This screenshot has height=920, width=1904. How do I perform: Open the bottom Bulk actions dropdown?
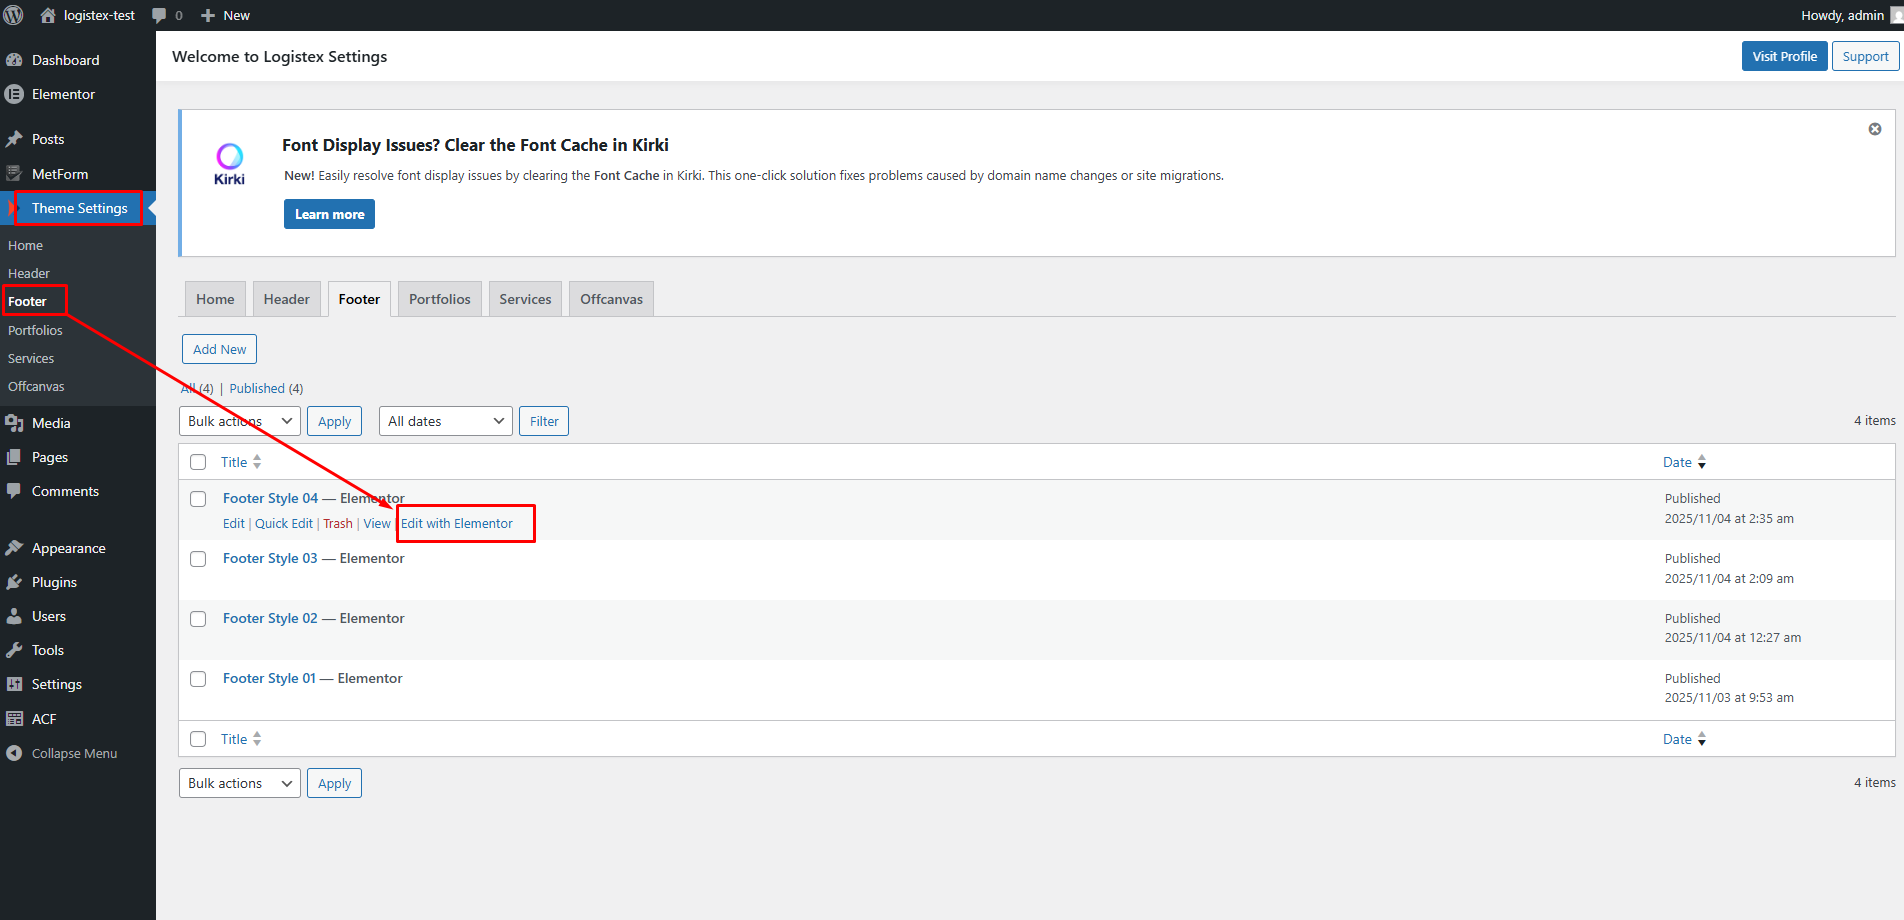[240, 783]
